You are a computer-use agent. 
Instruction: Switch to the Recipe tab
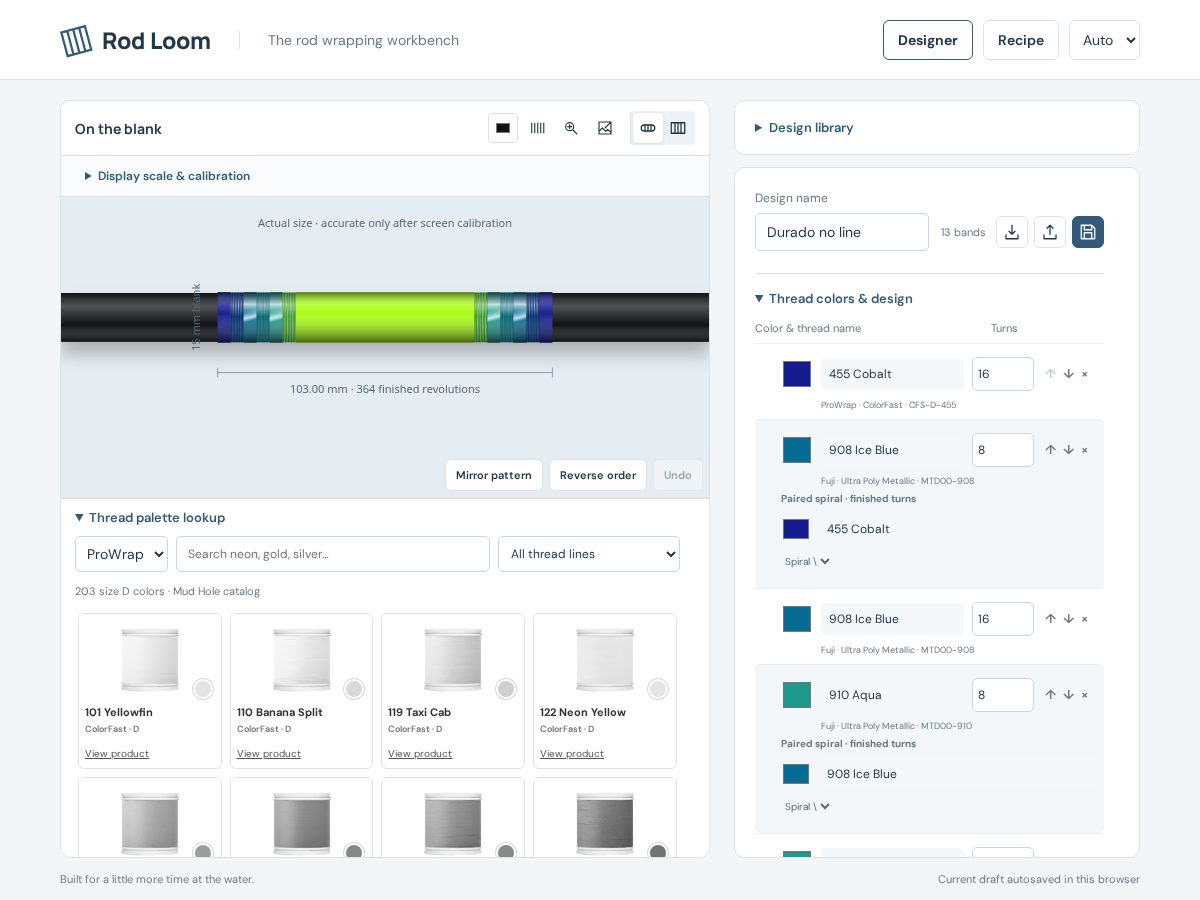click(x=1021, y=40)
